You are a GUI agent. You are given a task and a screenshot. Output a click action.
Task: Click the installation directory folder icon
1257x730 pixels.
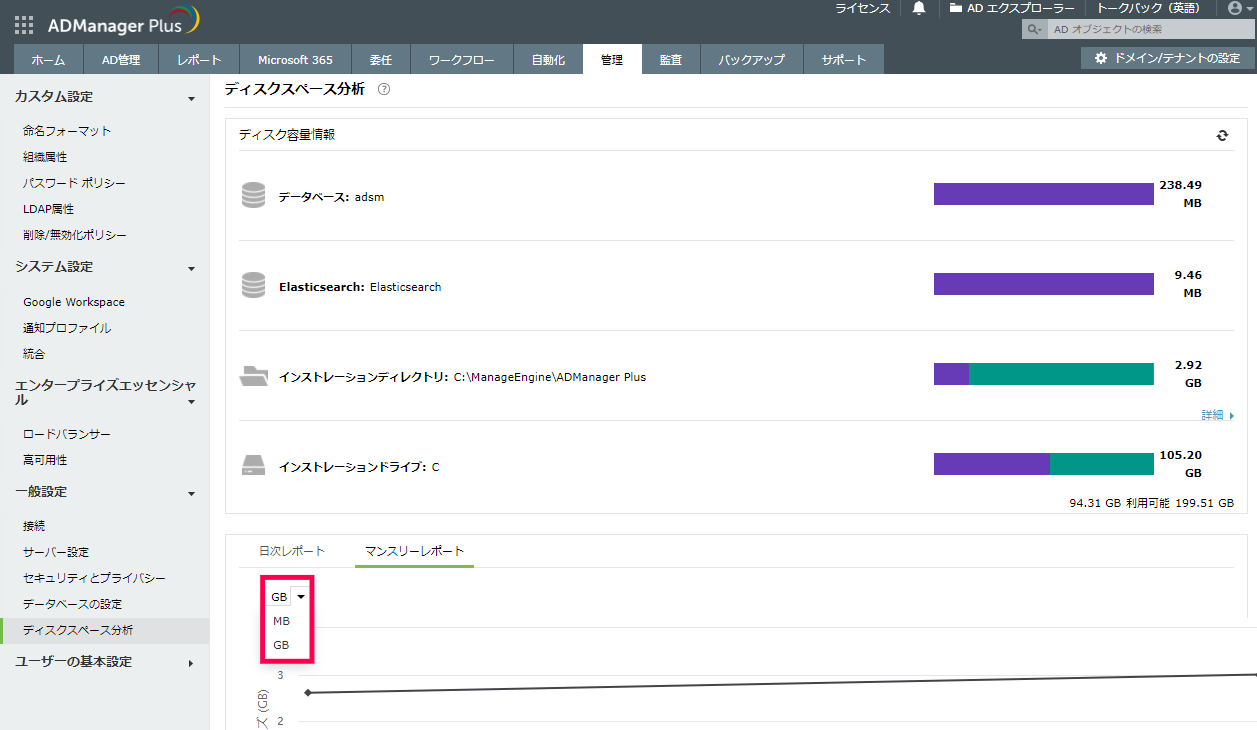(254, 376)
